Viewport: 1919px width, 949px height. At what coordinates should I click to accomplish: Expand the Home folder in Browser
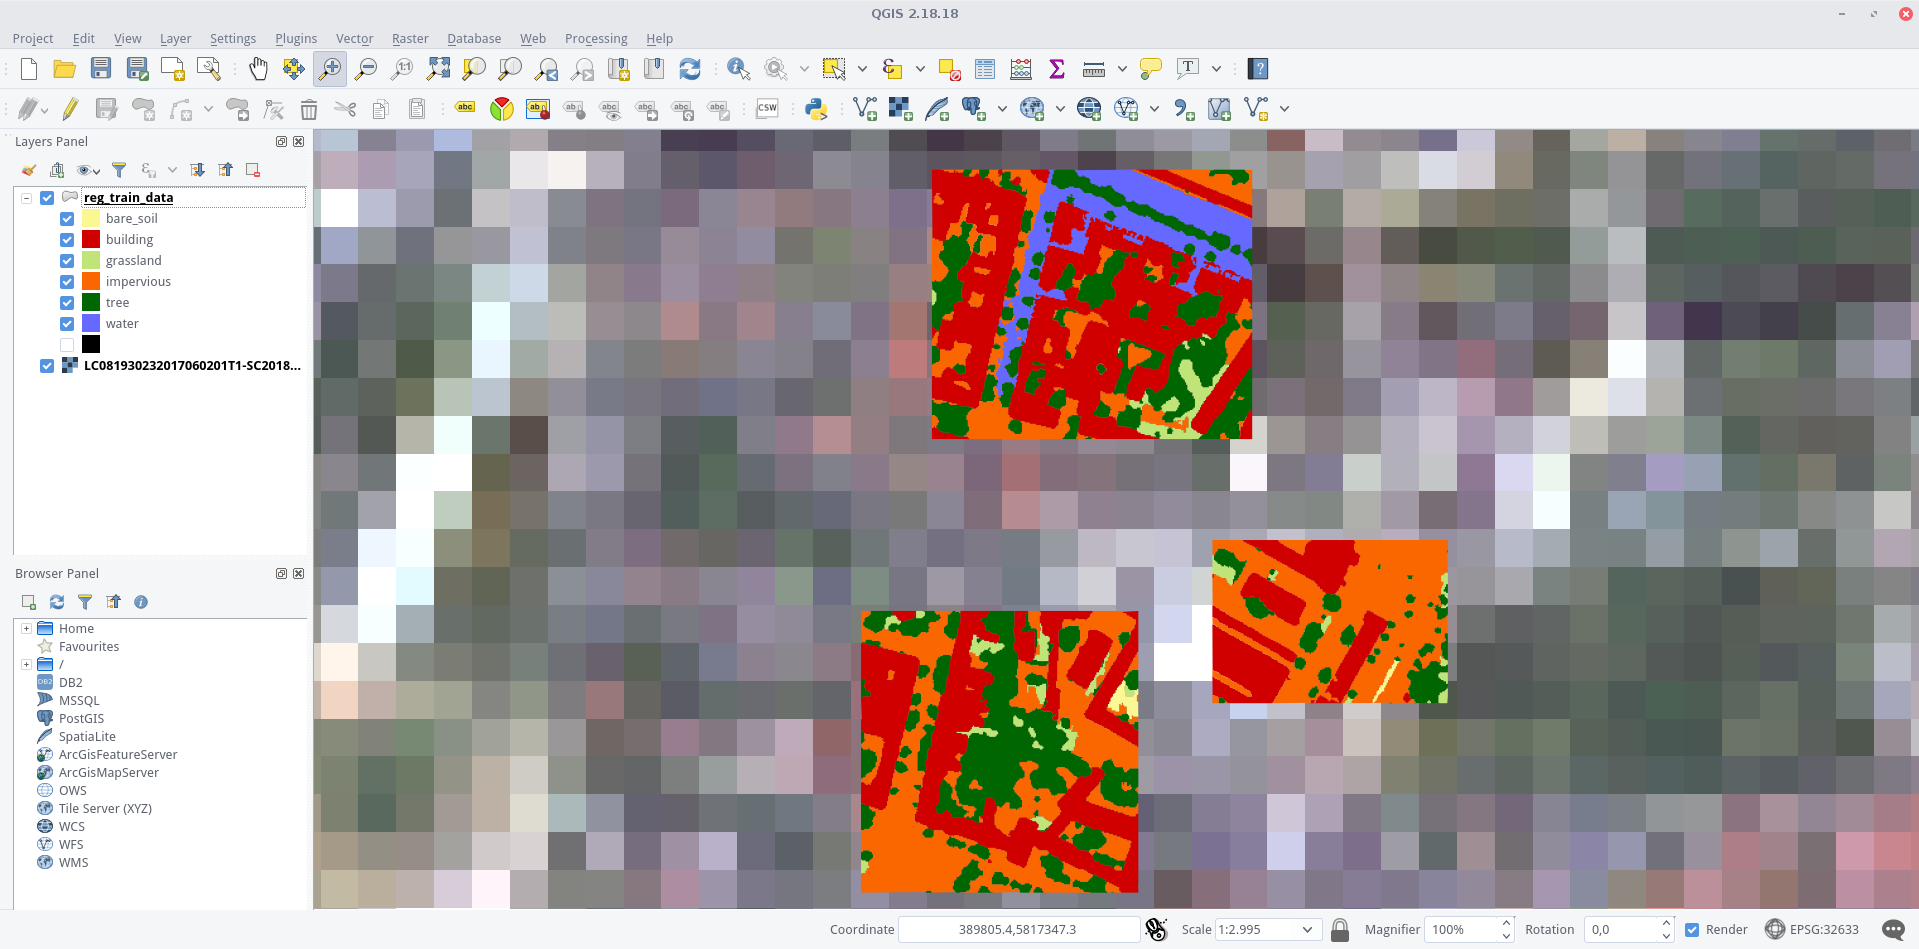[26, 629]
